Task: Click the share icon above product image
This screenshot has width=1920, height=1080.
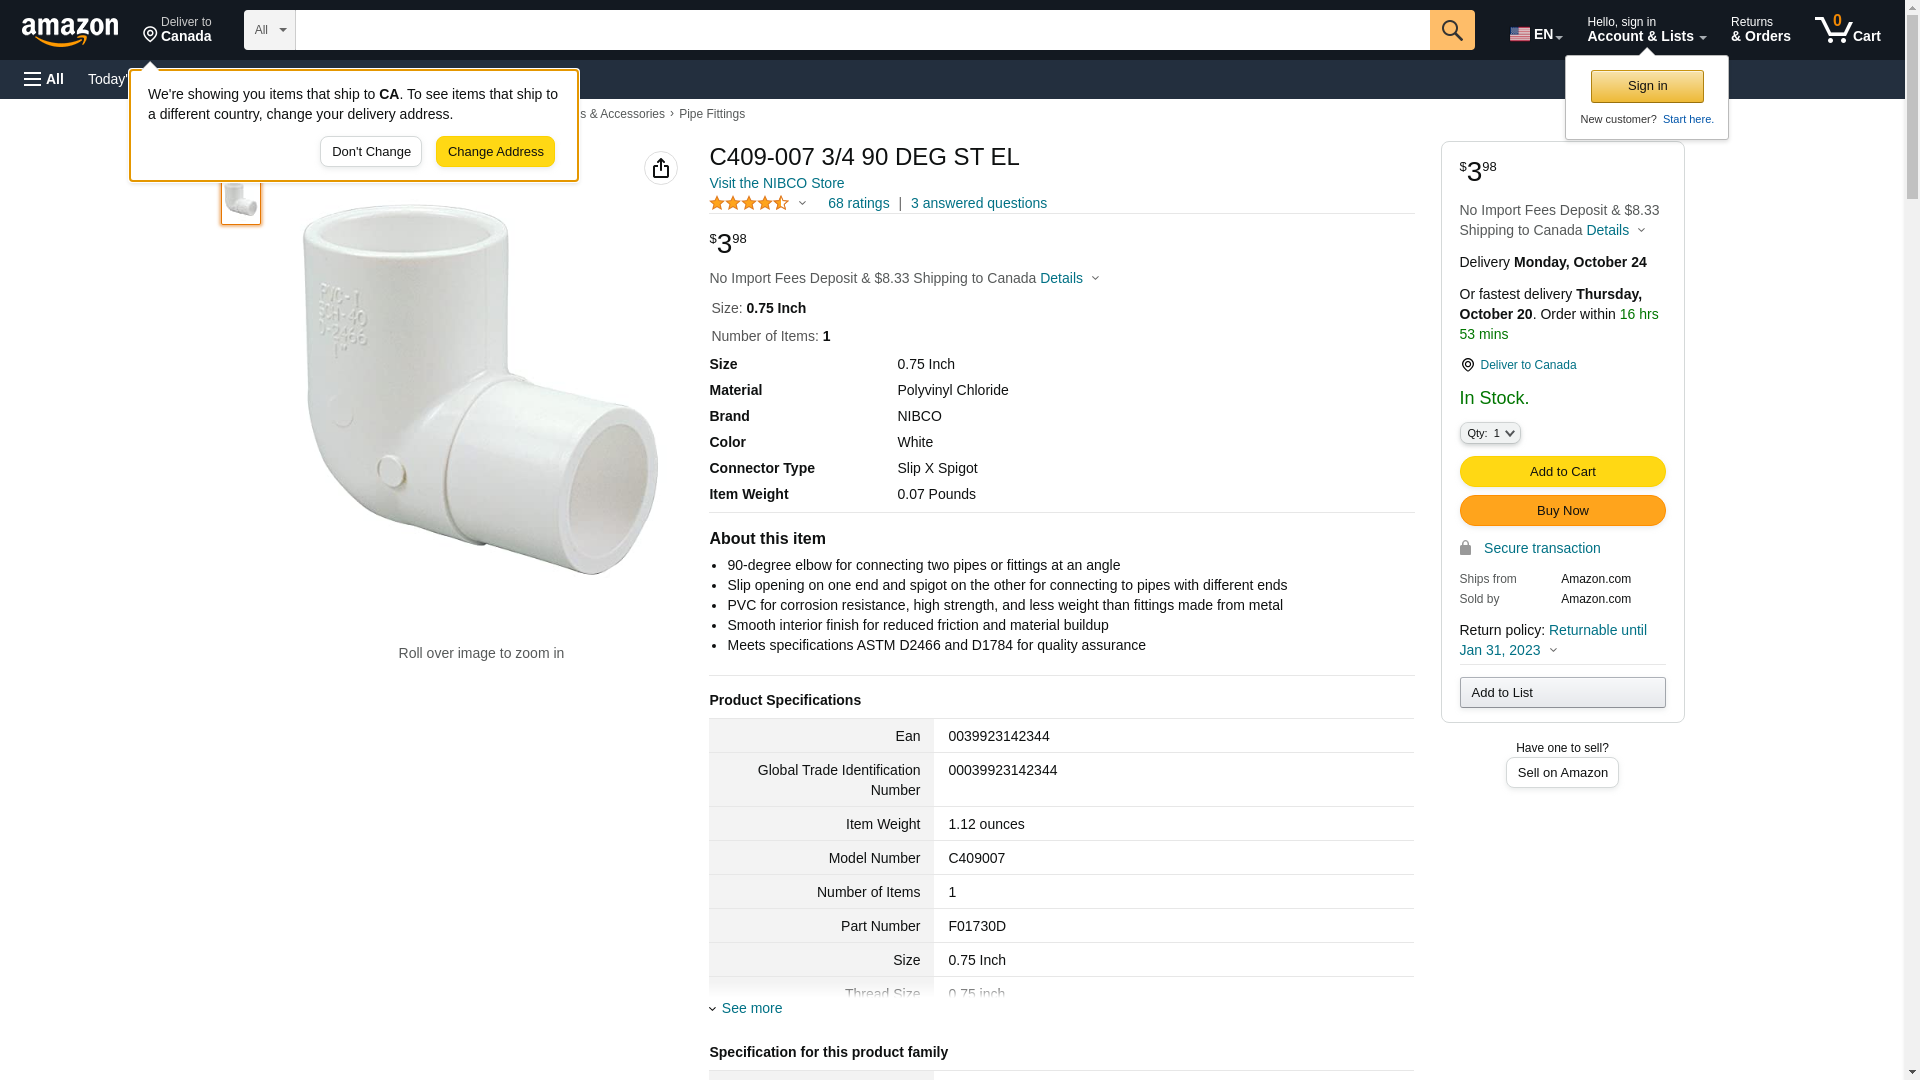Action: click(661, 168)
